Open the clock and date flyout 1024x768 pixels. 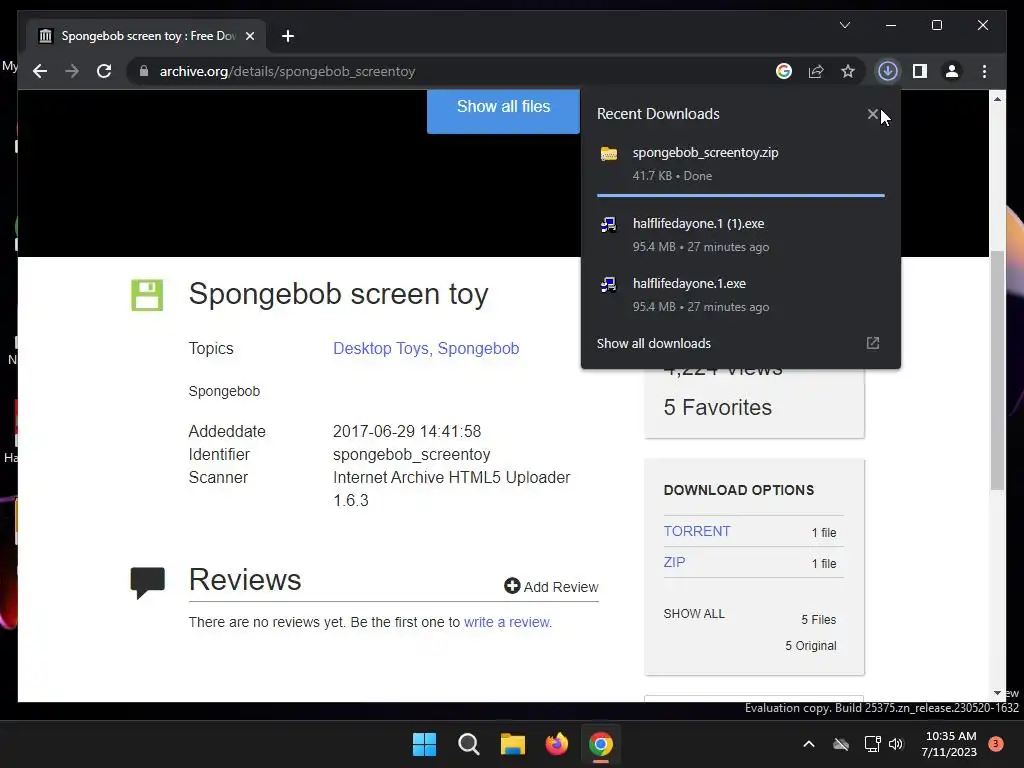click(949, 744)
